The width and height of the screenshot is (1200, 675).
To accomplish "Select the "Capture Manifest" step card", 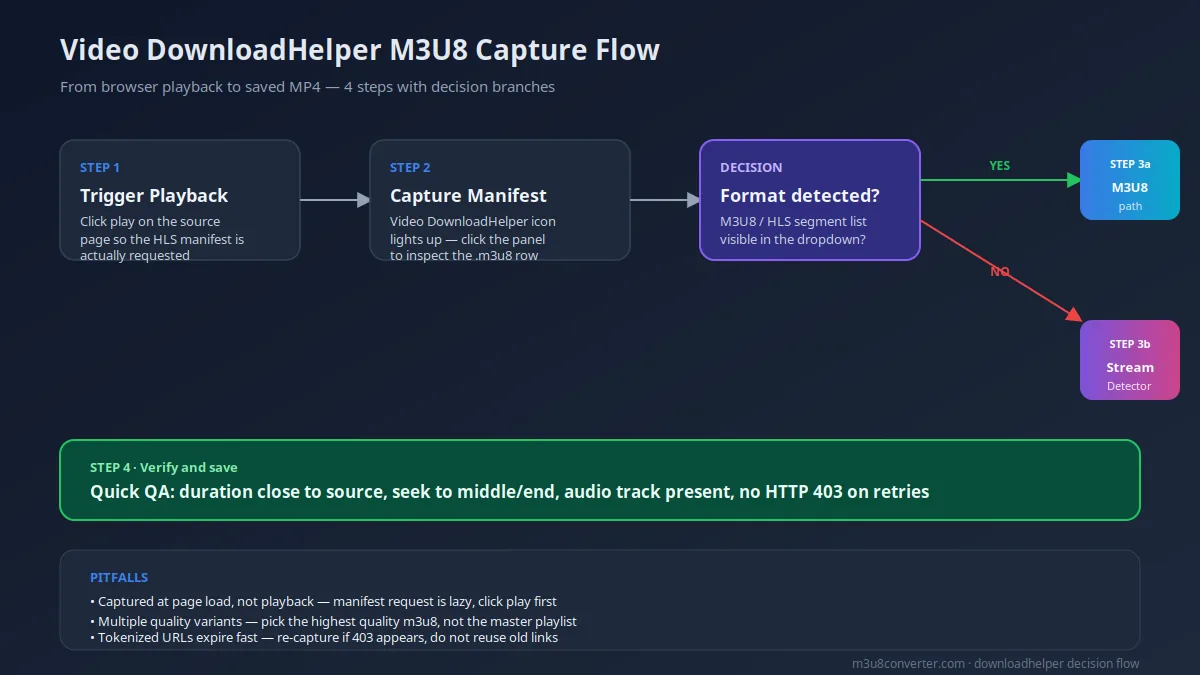I will [x=500, y=200].
